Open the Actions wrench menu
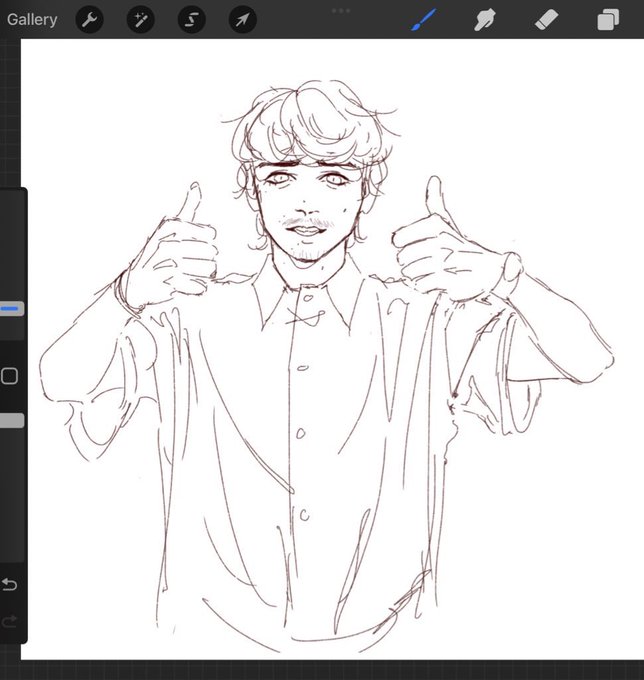The image size is (644, 680). click(89, 20)
